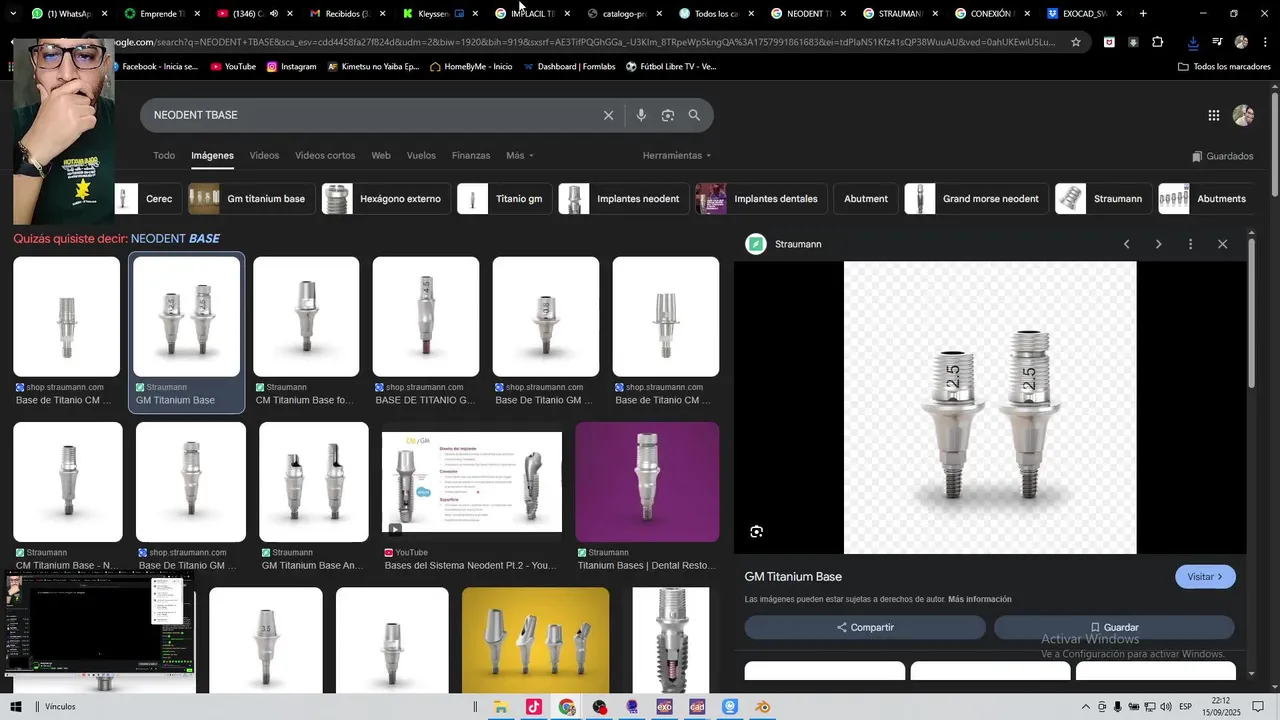Select the Grand morse neodent filter chip
This screenshot has height=720, width=1280.
976,199
